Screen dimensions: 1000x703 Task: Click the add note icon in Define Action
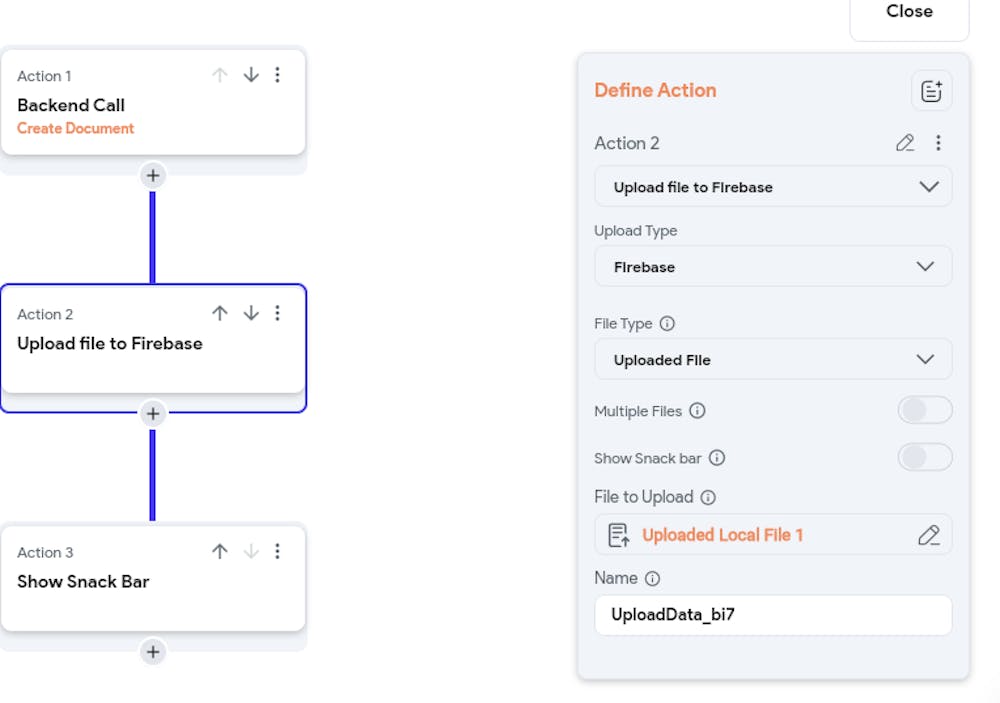click(931, 91)
